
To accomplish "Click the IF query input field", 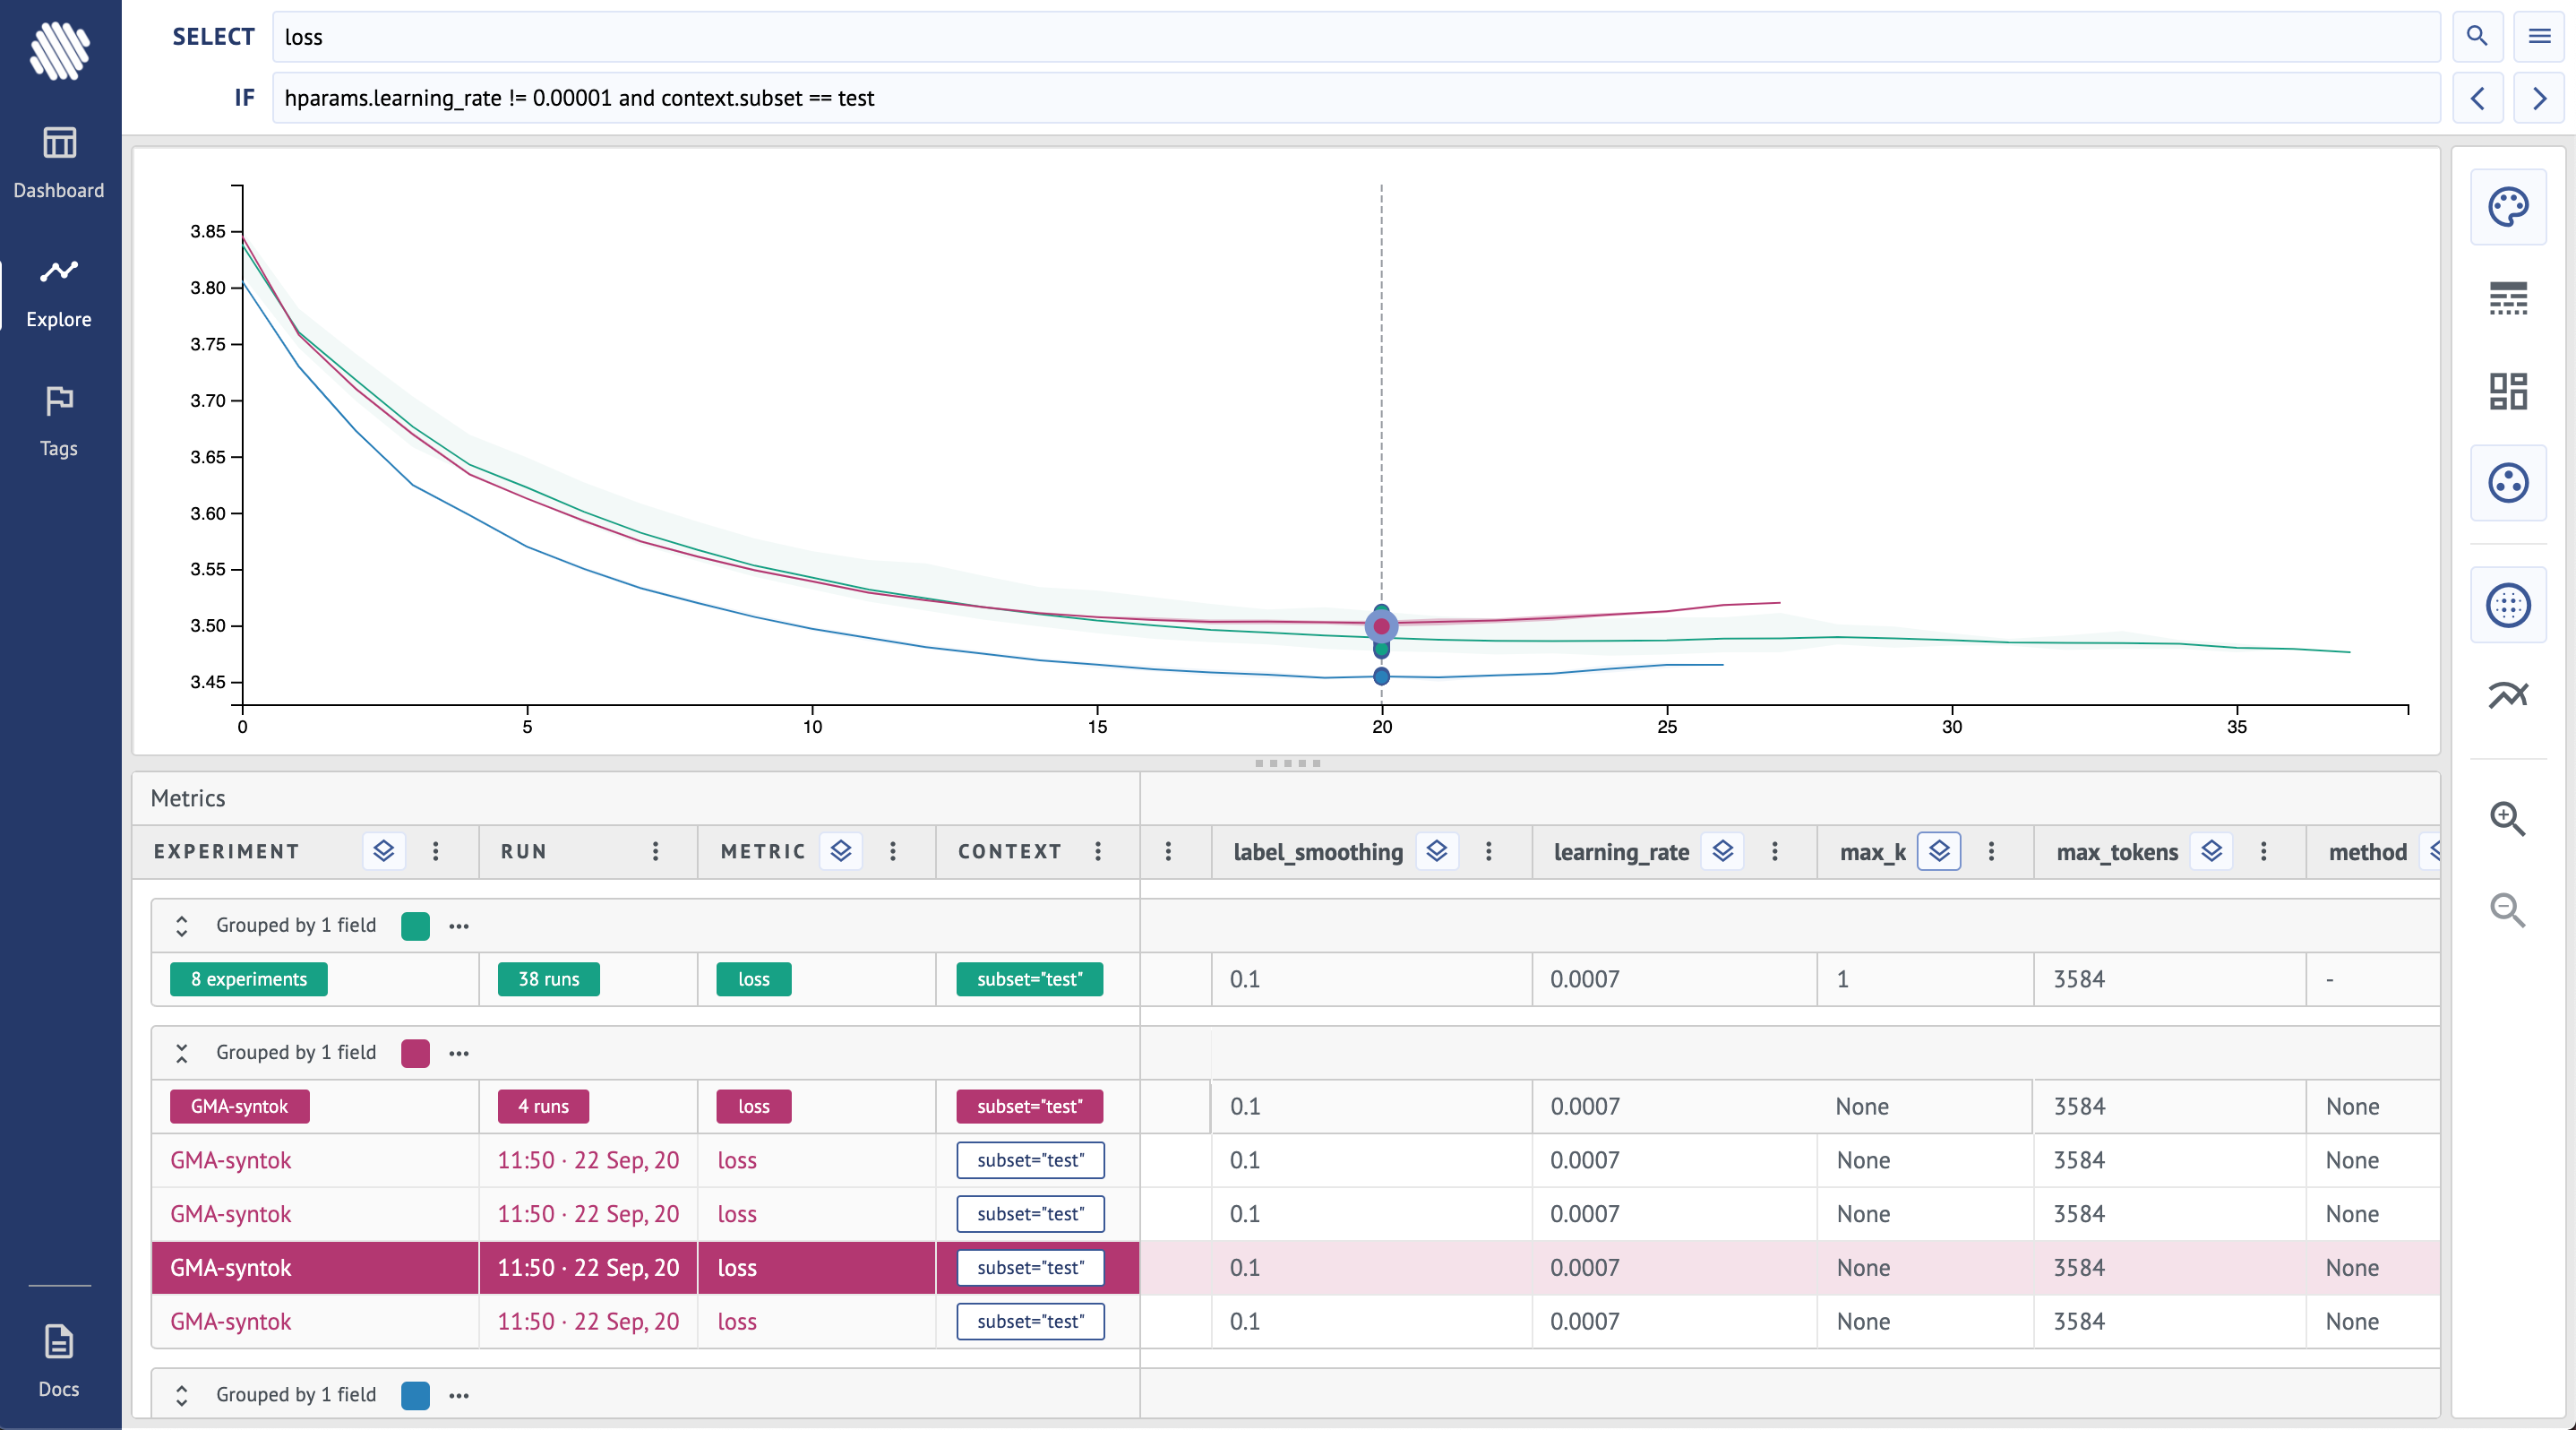I will (1355, 98).
